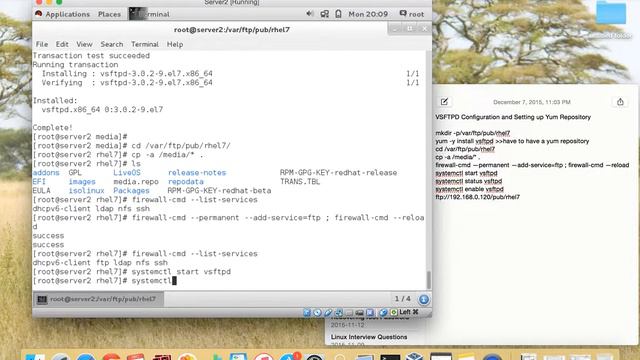This screenshot has height=360, width=640.
Task: Open the Places menu in GNOME top bar
Action: pyautogui.click(x=109, y=14)
